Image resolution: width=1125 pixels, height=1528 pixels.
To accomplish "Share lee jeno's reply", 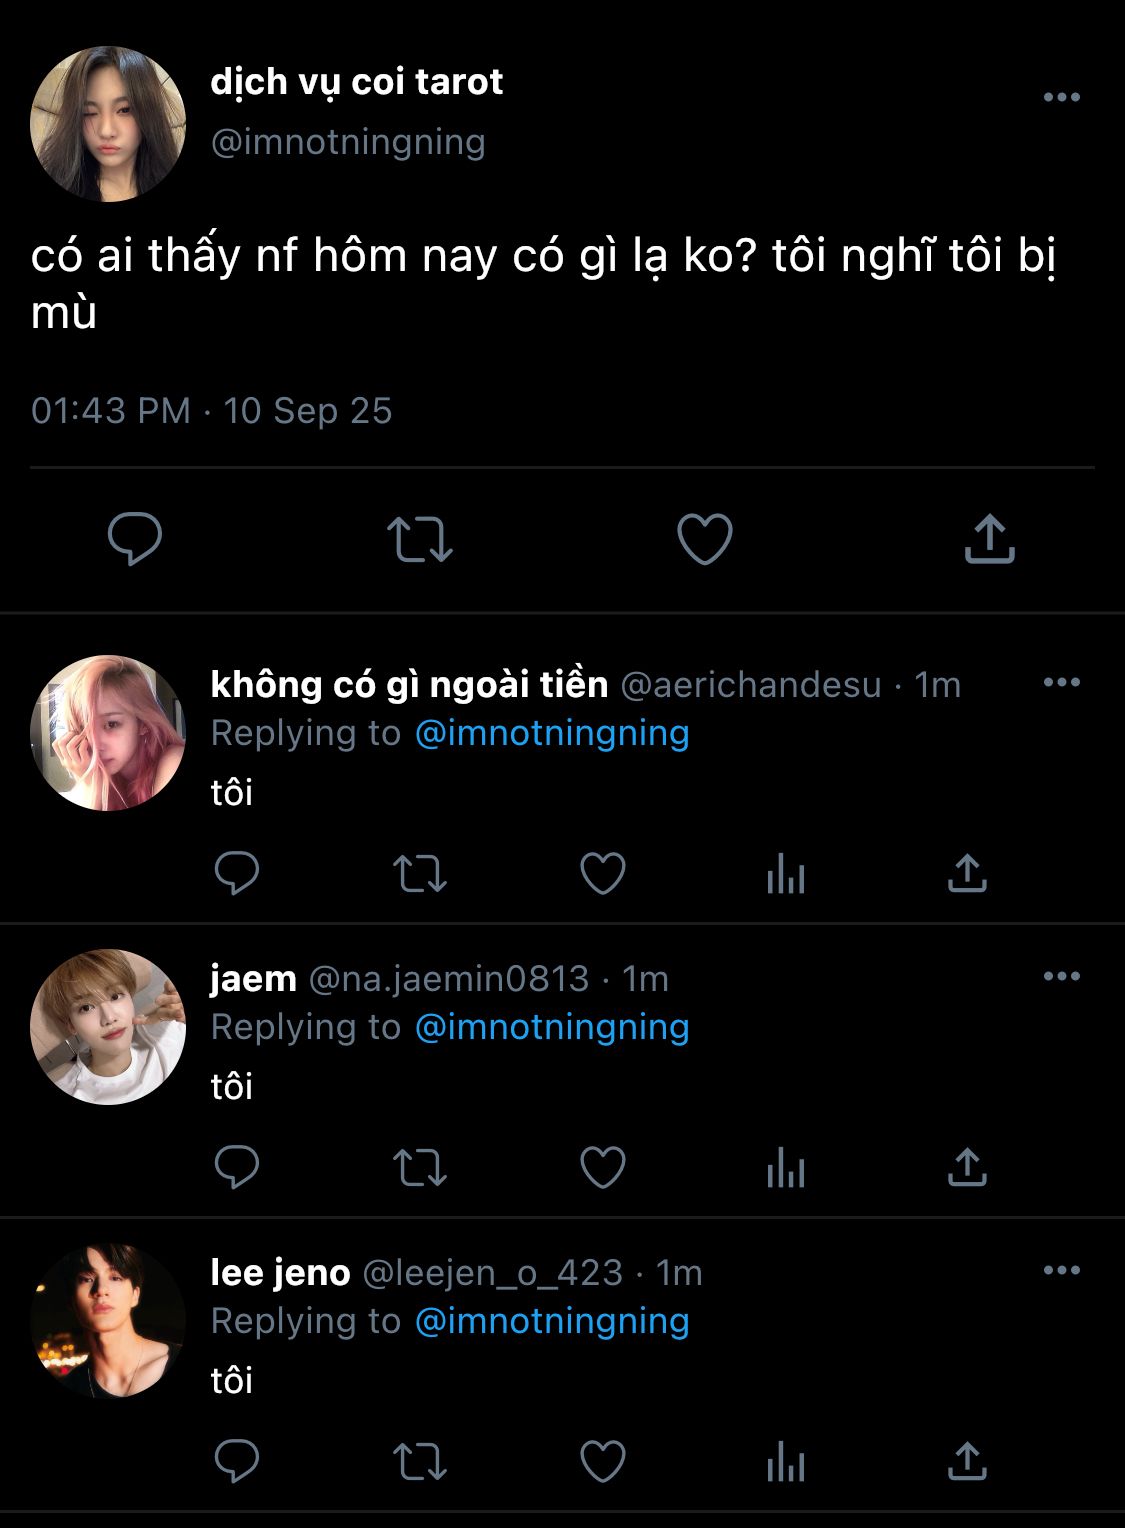I will tap(967, 1462).
